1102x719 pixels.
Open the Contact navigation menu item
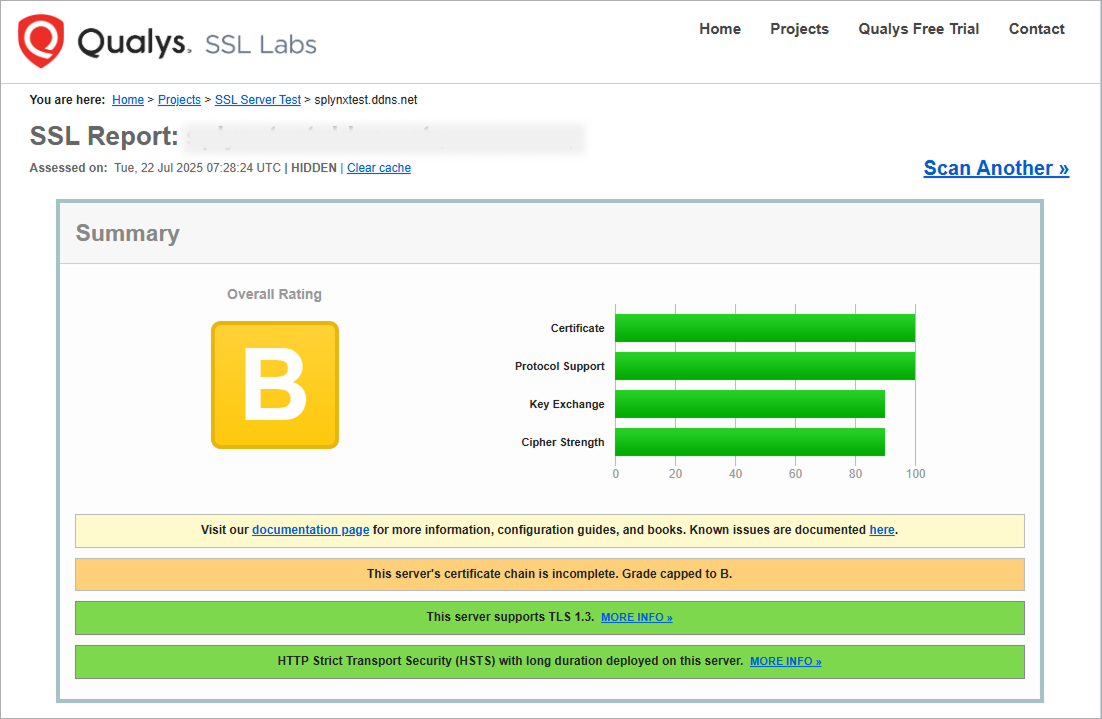point(1037,29)
